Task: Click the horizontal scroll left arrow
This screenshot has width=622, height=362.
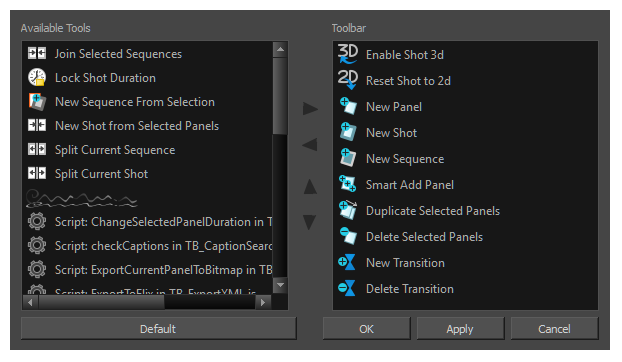Action: [30, 303]
